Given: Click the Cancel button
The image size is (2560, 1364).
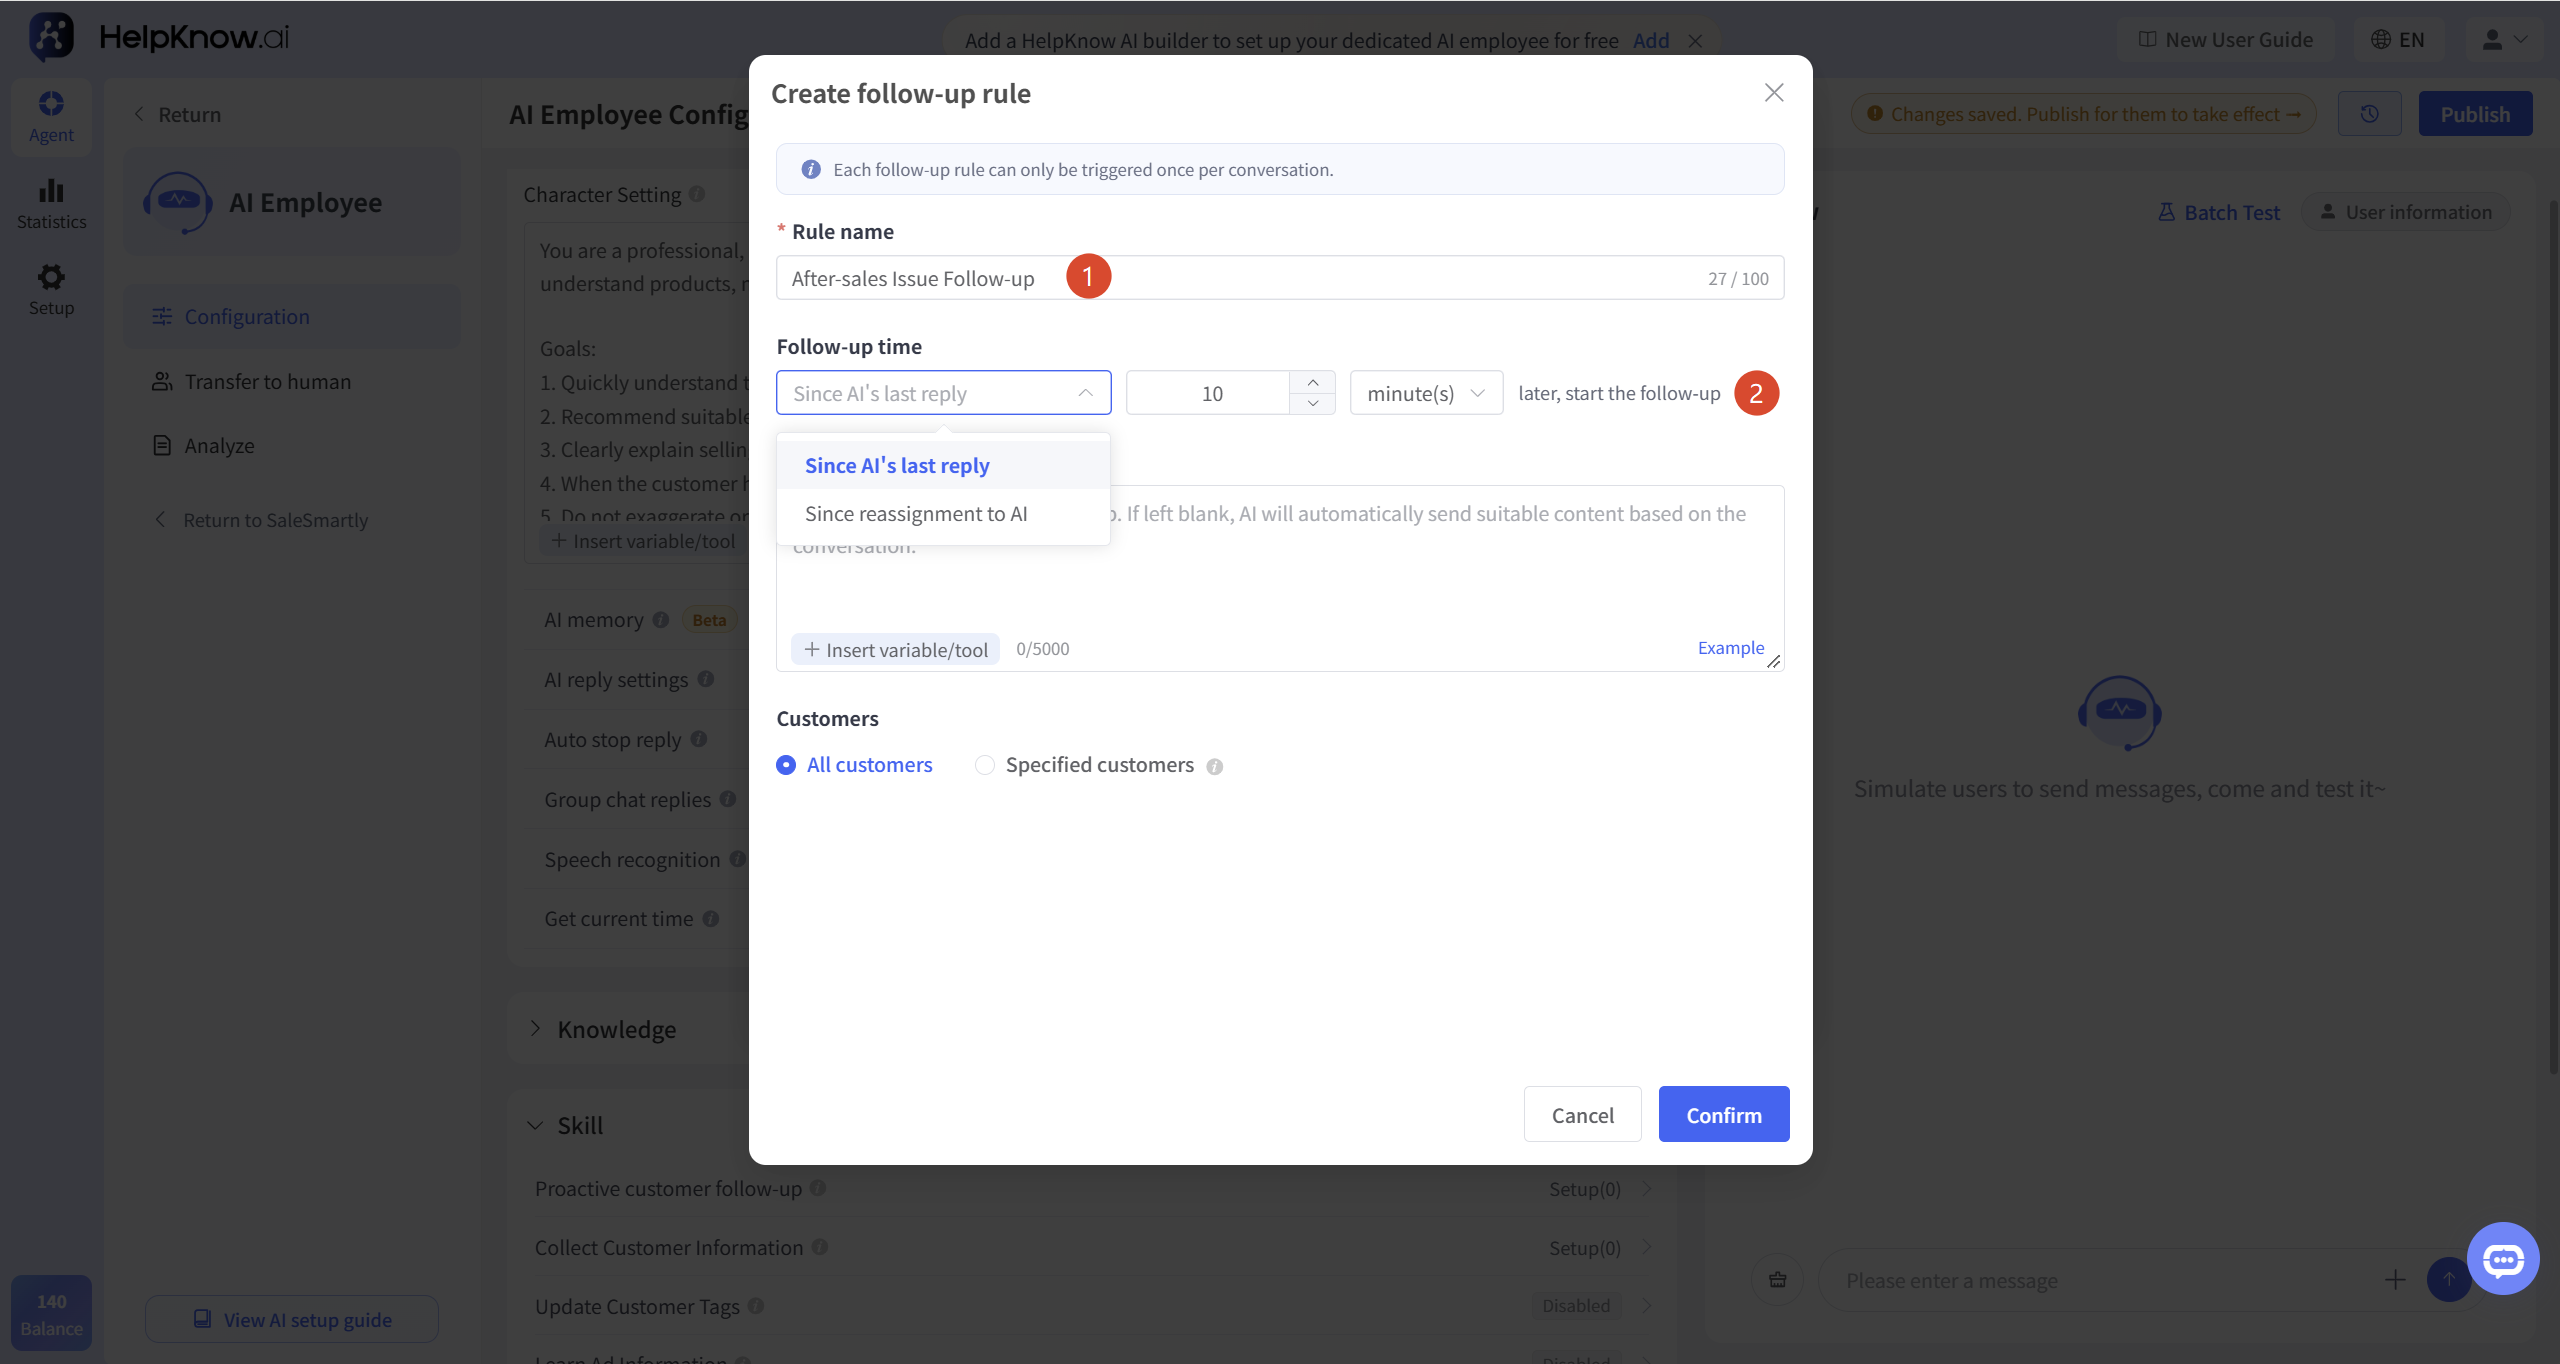Looking at the screenshot, I should click(x=1582, y=1114).
